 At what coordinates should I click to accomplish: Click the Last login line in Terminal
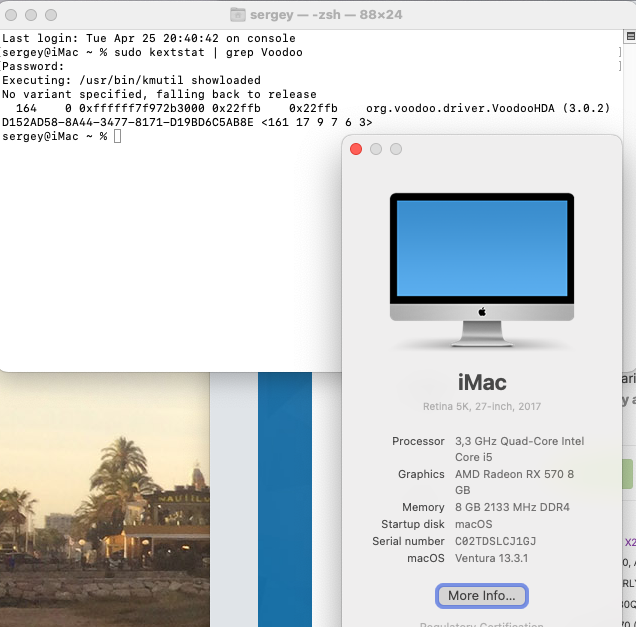click(149, 39)
